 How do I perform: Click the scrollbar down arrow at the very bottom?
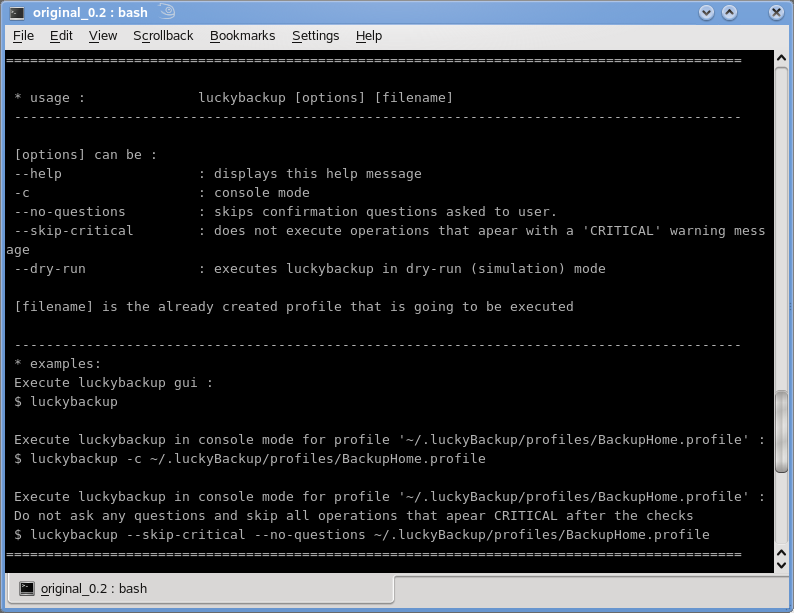781,565
